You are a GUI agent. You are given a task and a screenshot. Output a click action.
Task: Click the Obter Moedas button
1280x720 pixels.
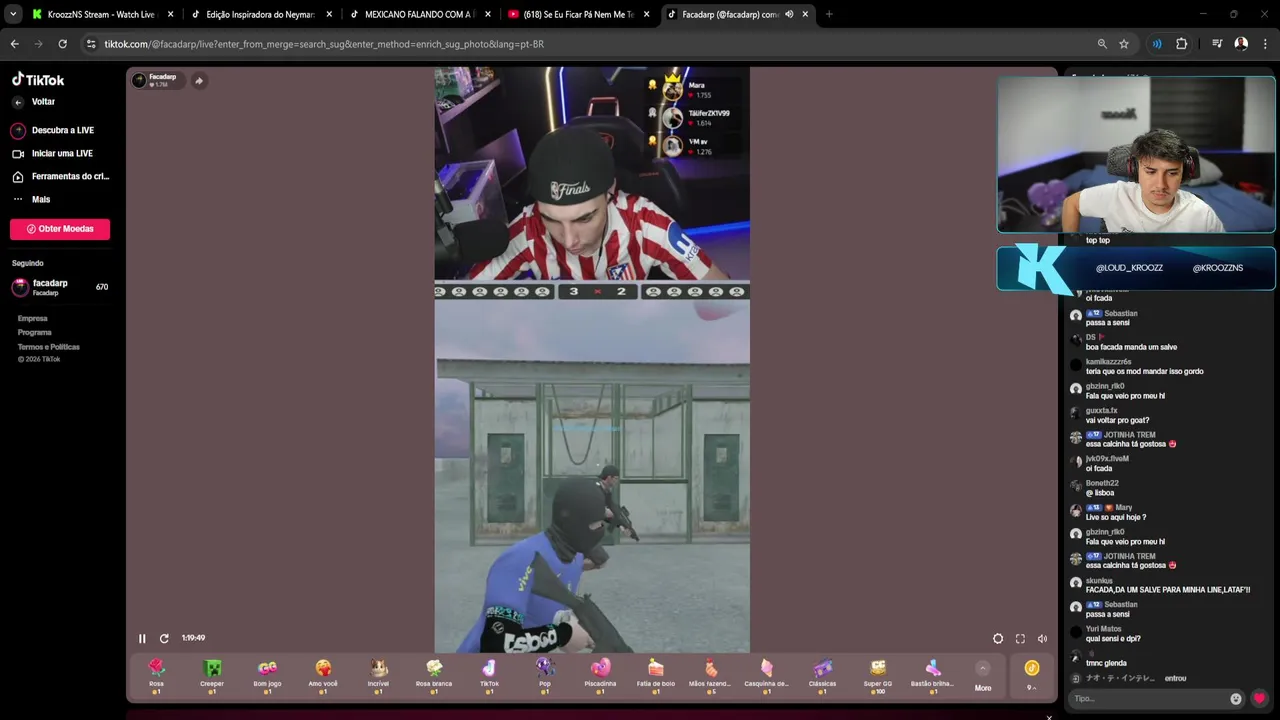coord(60,229)
